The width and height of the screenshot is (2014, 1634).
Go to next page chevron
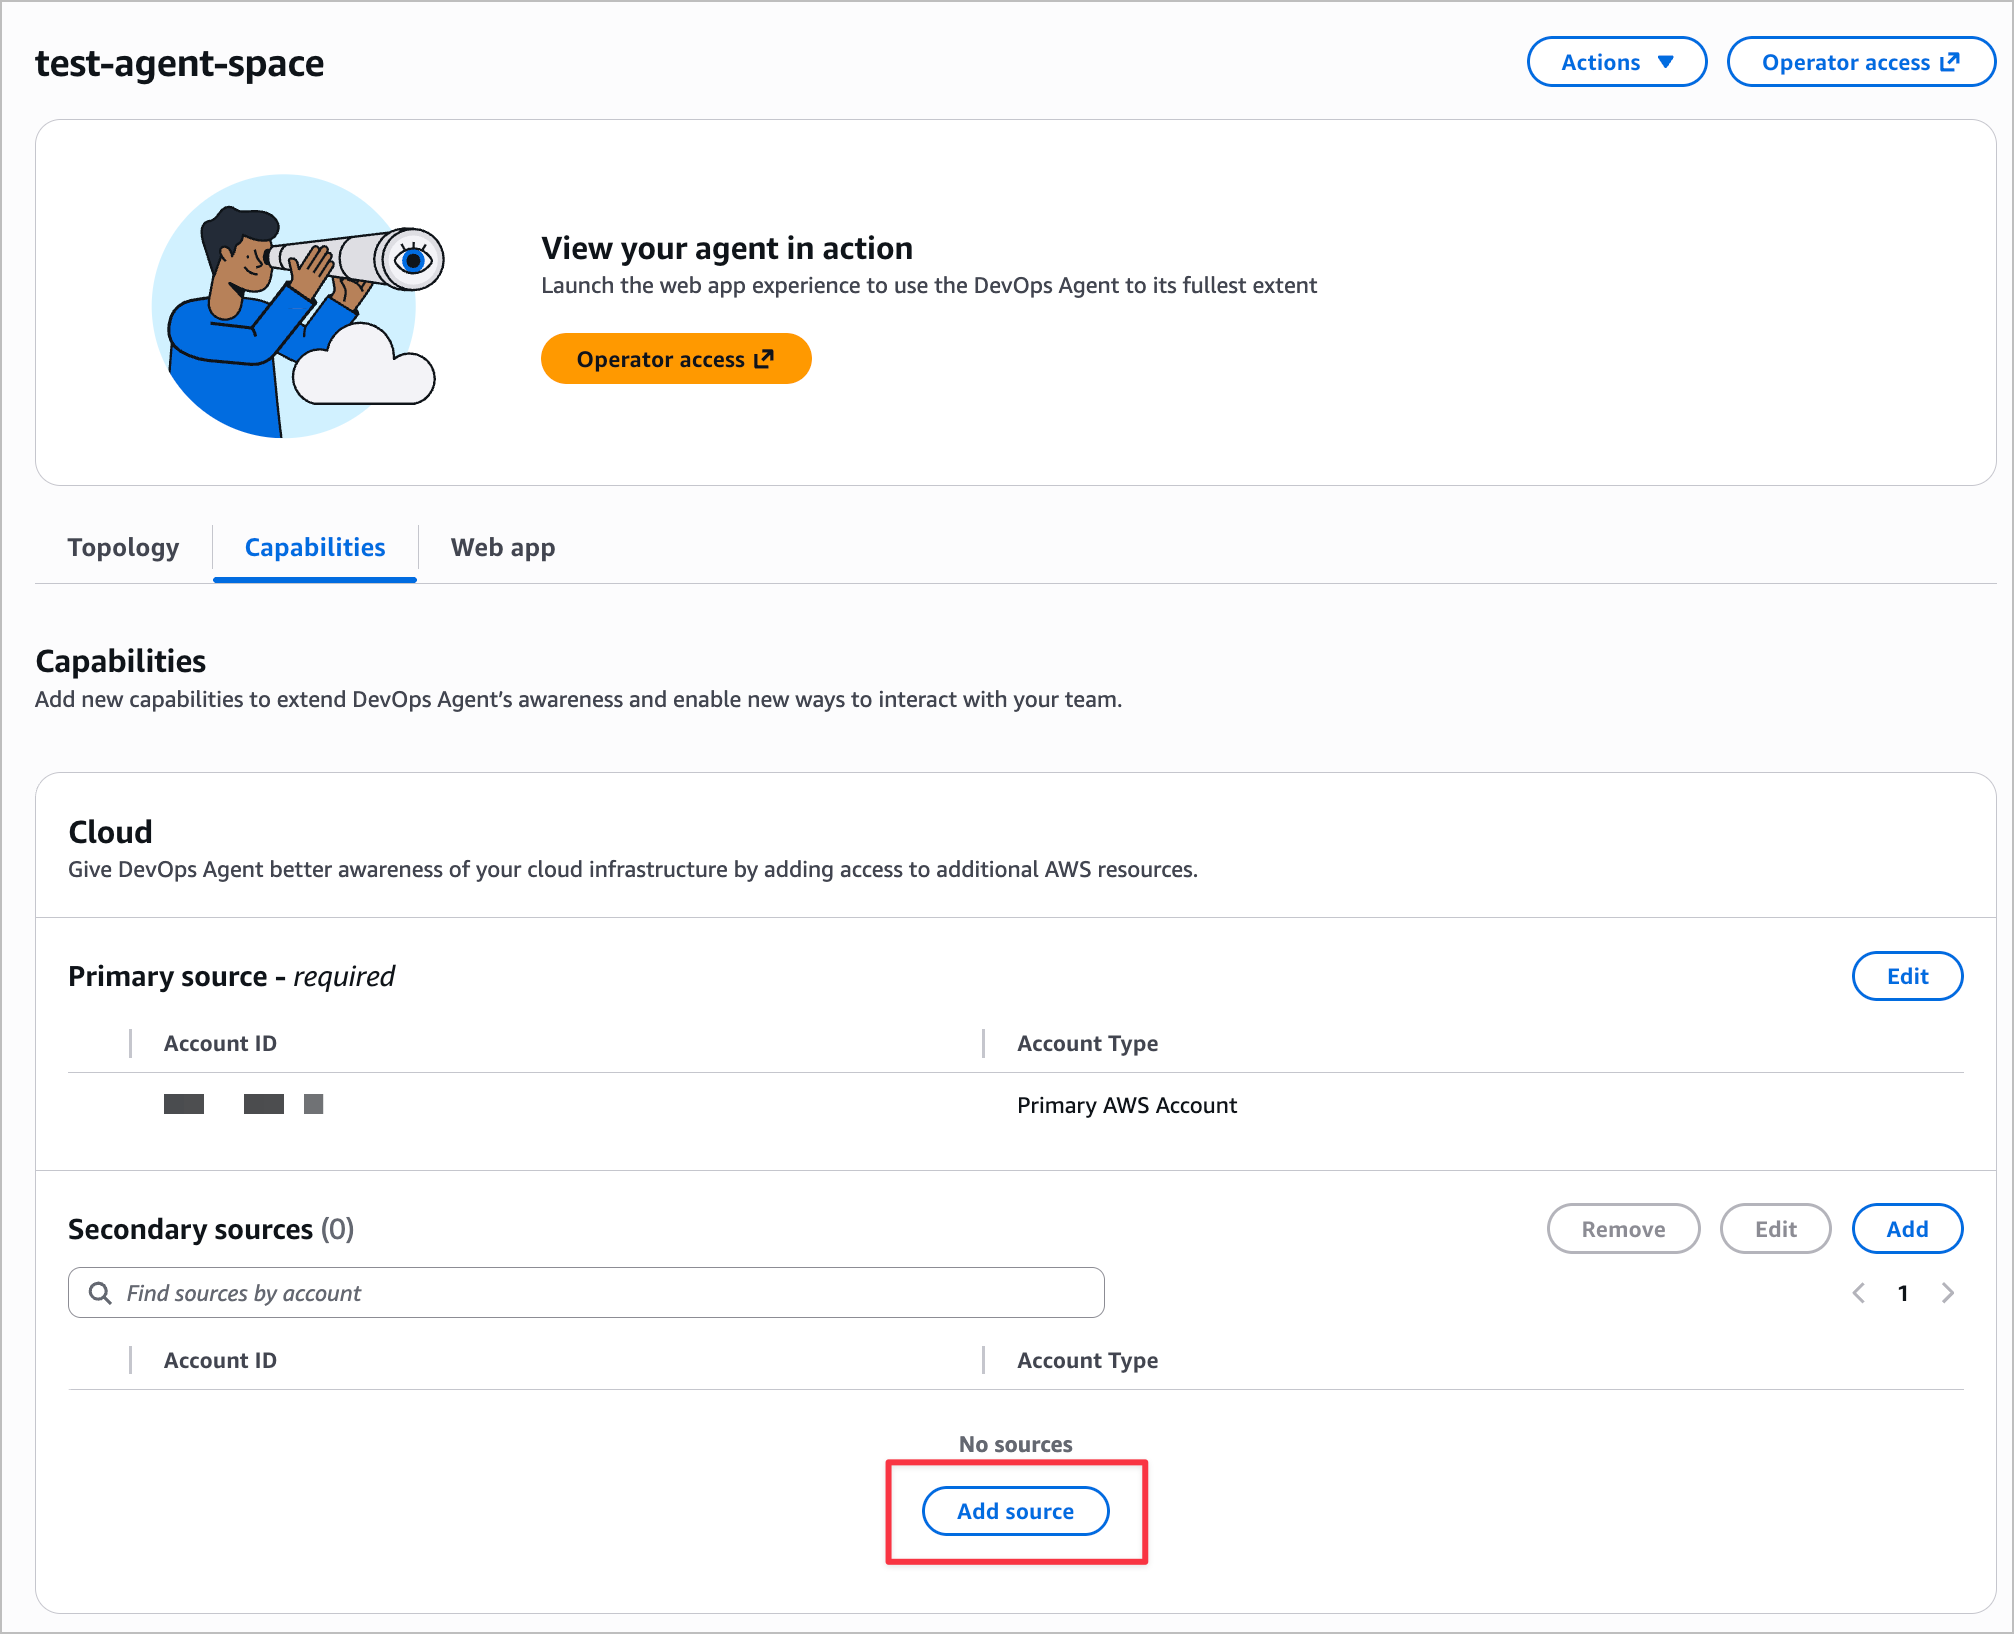point(1948,1293)
